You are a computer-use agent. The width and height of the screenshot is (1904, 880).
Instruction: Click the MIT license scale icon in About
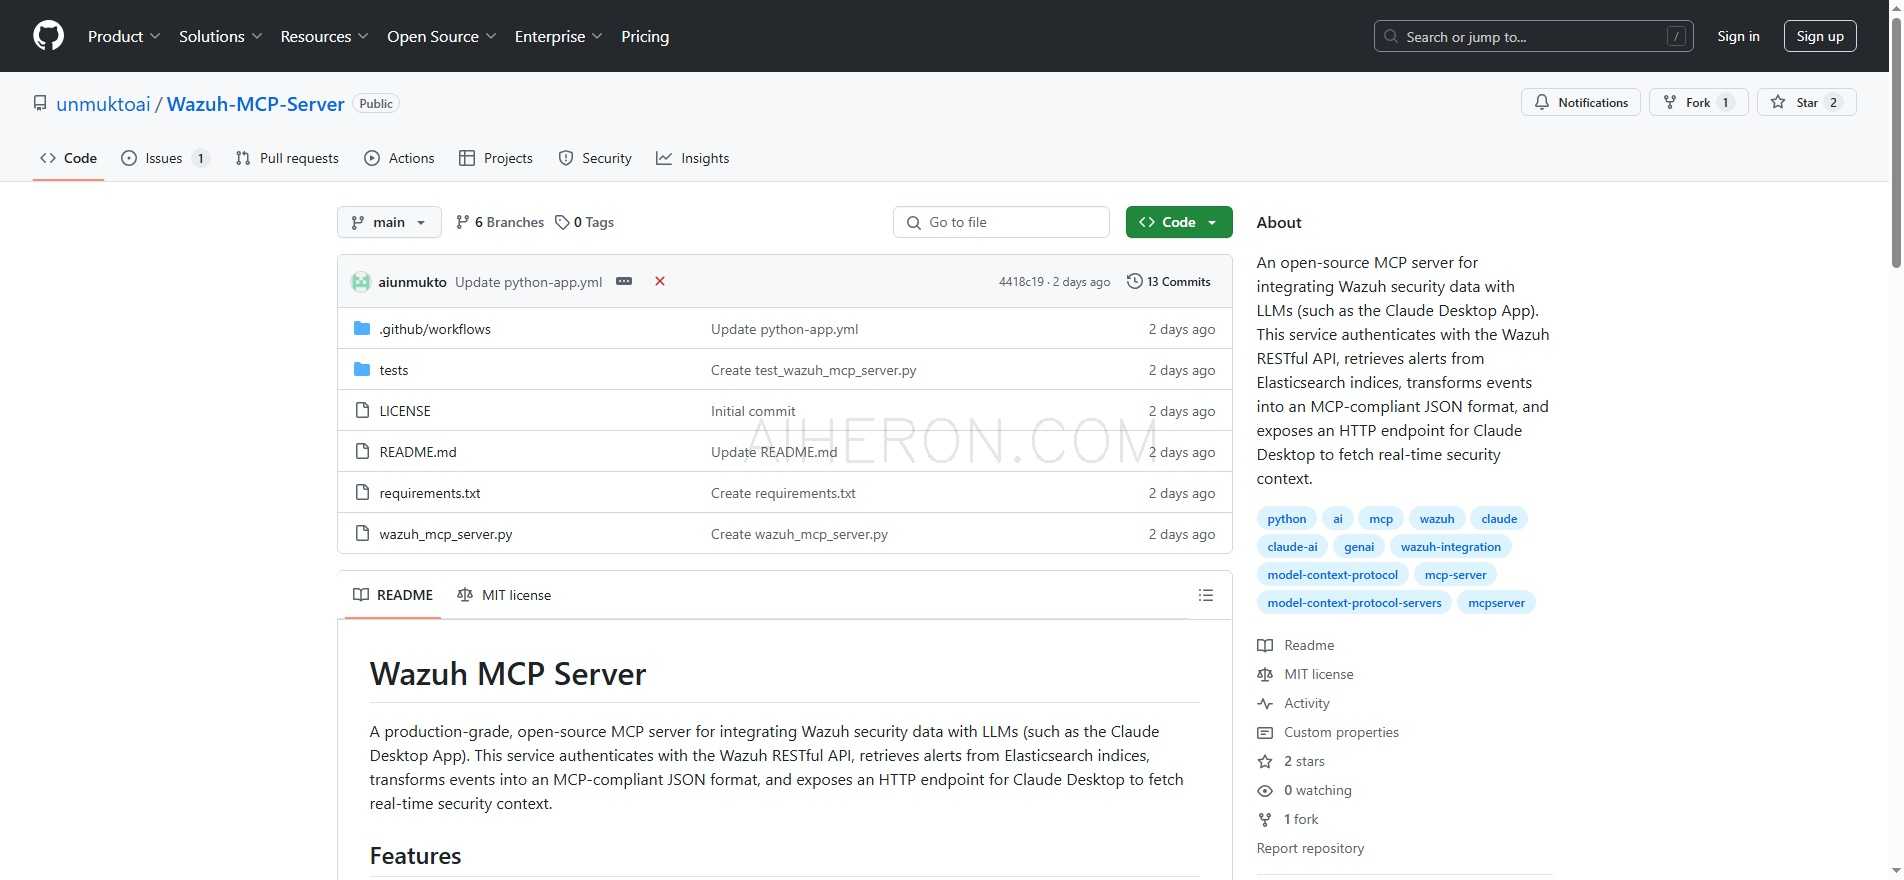(1265, 674)
